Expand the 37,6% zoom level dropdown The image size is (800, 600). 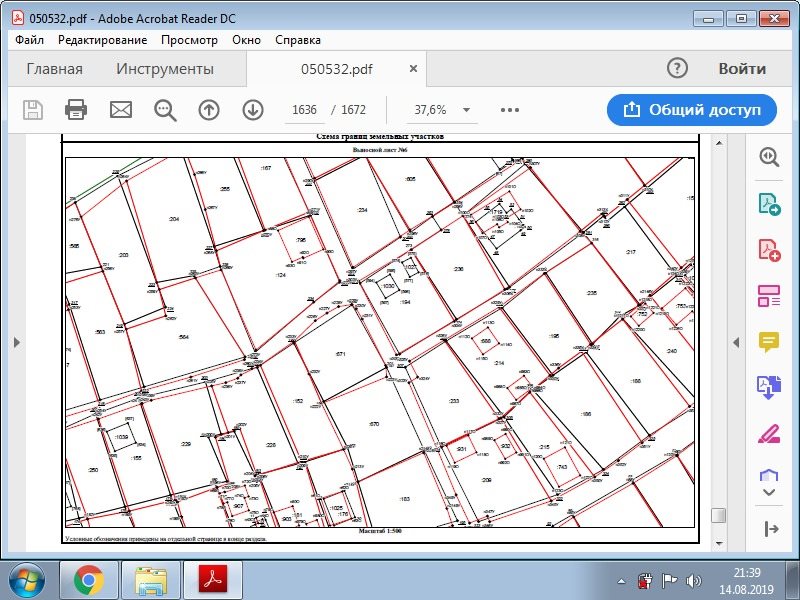tap(467, 110)
